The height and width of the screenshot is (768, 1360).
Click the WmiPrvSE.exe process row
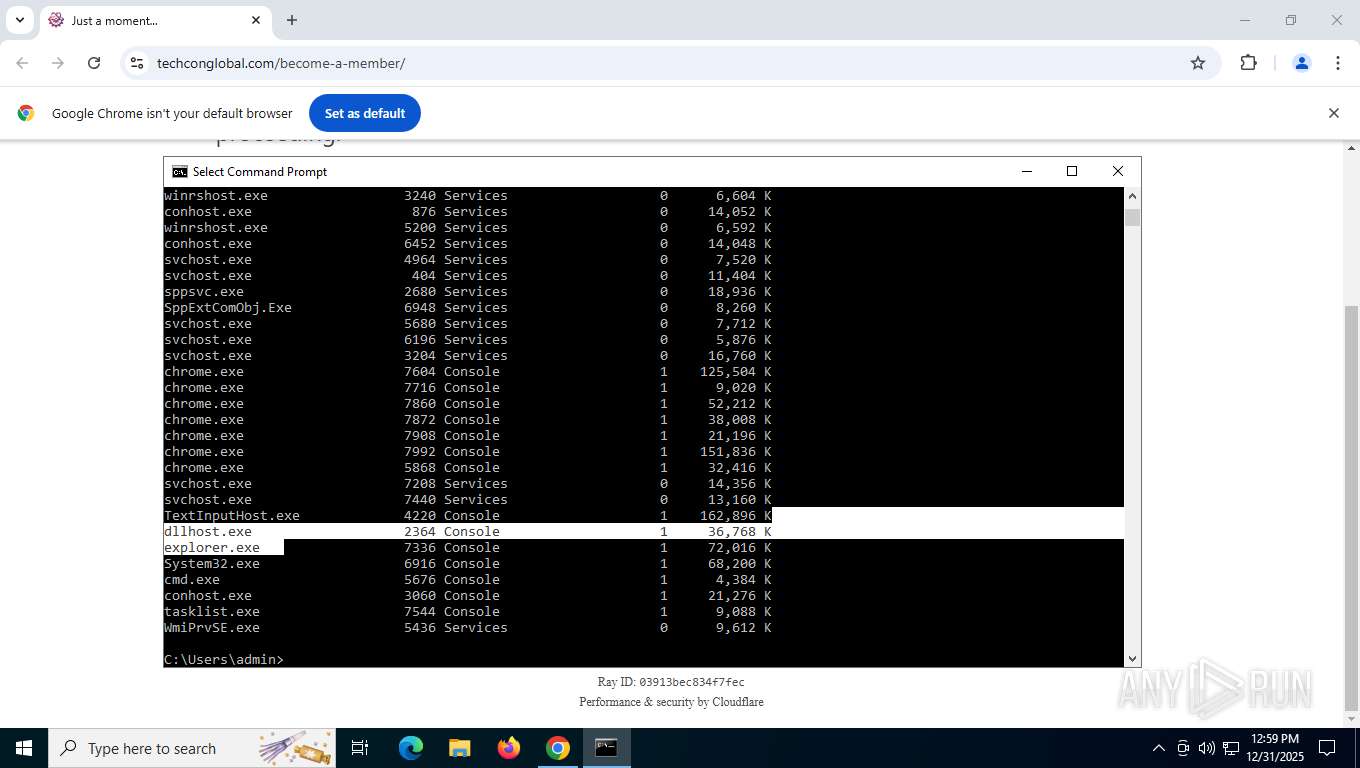pos(468,628)
